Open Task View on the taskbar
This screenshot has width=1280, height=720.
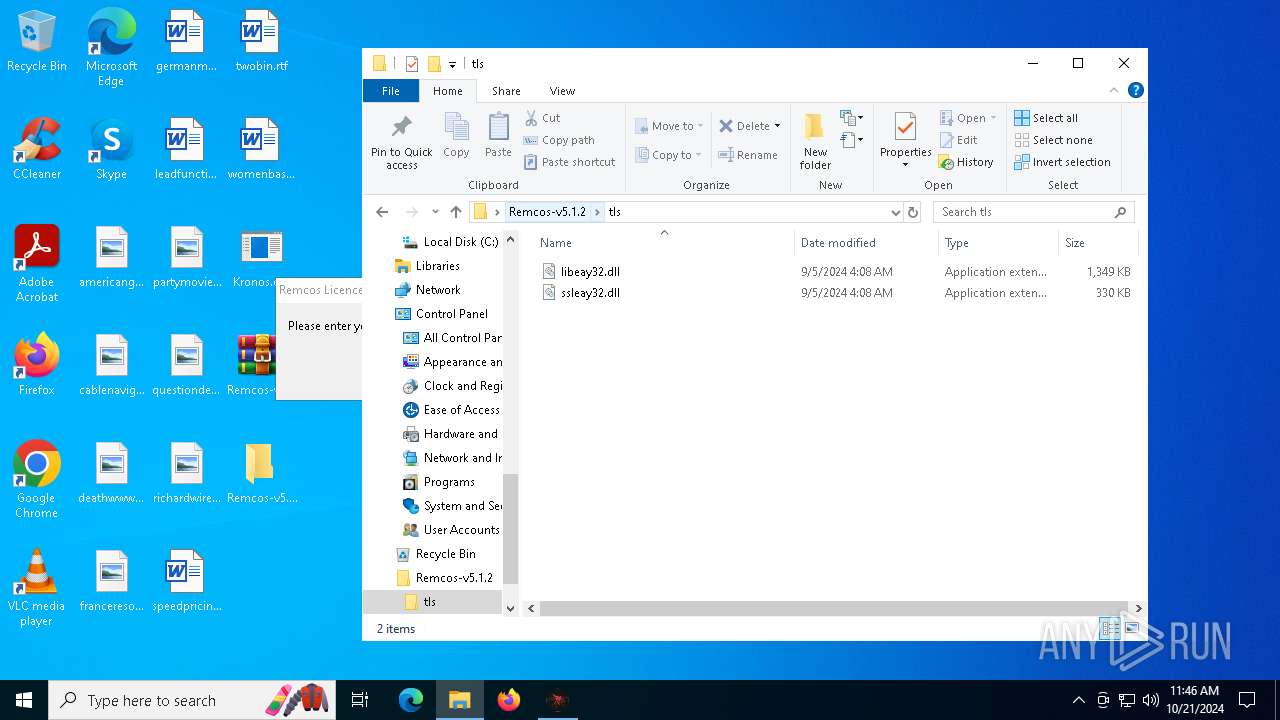pyautogui.click(x=360, y=700)
